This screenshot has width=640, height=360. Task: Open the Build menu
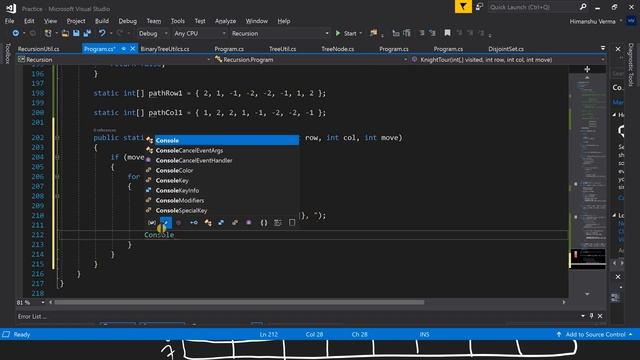[x=102, y=21]
